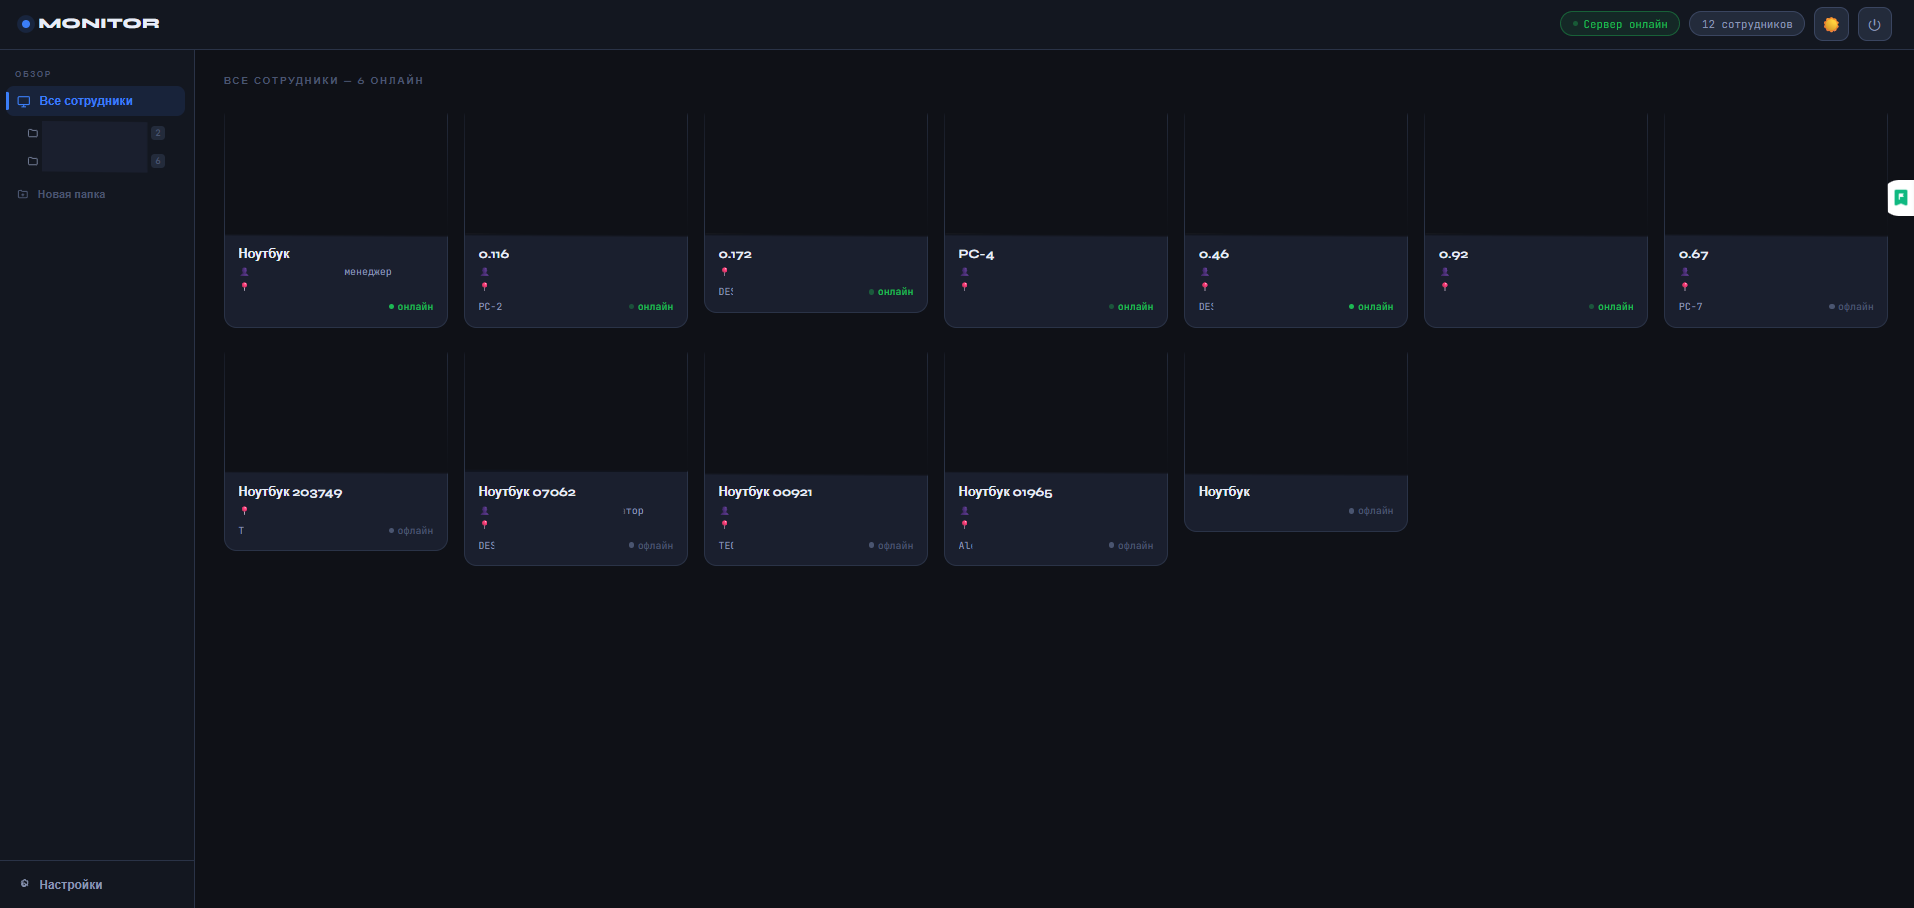
Task: Toggle the sun light theme button
Action: 1831,24
